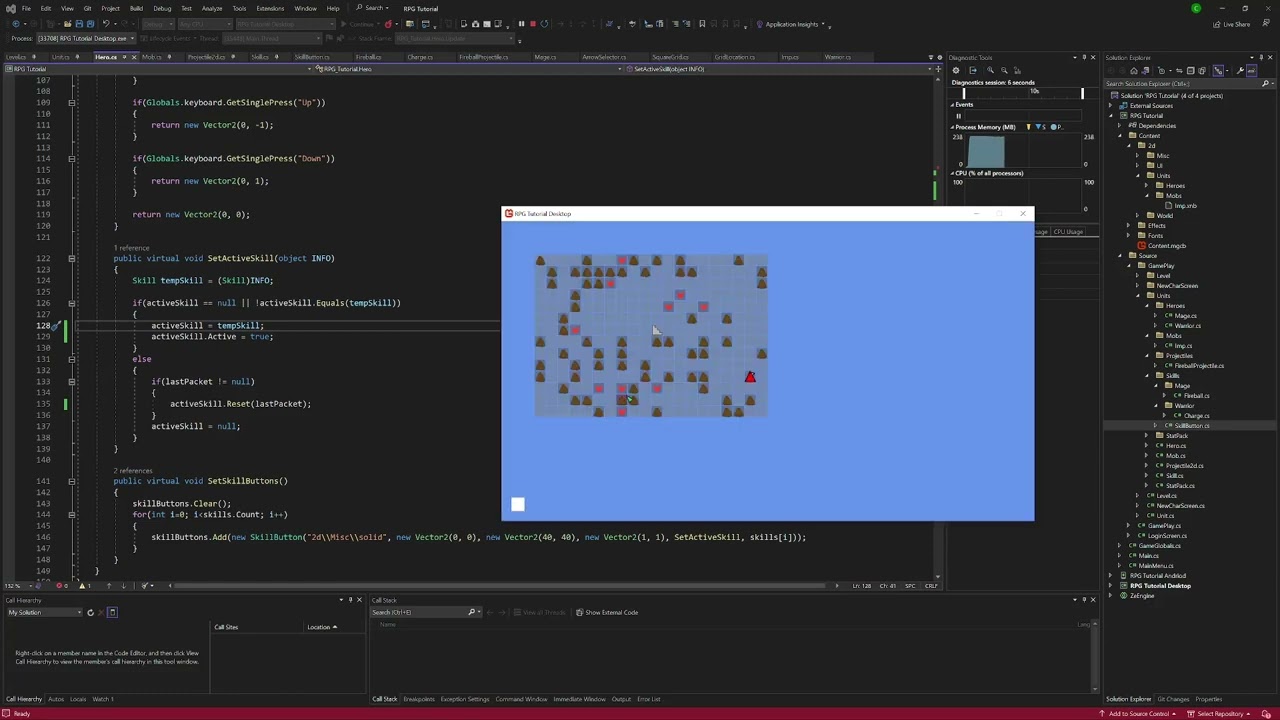
Task: Toggle Show External Code option
Action: [608, 612]
